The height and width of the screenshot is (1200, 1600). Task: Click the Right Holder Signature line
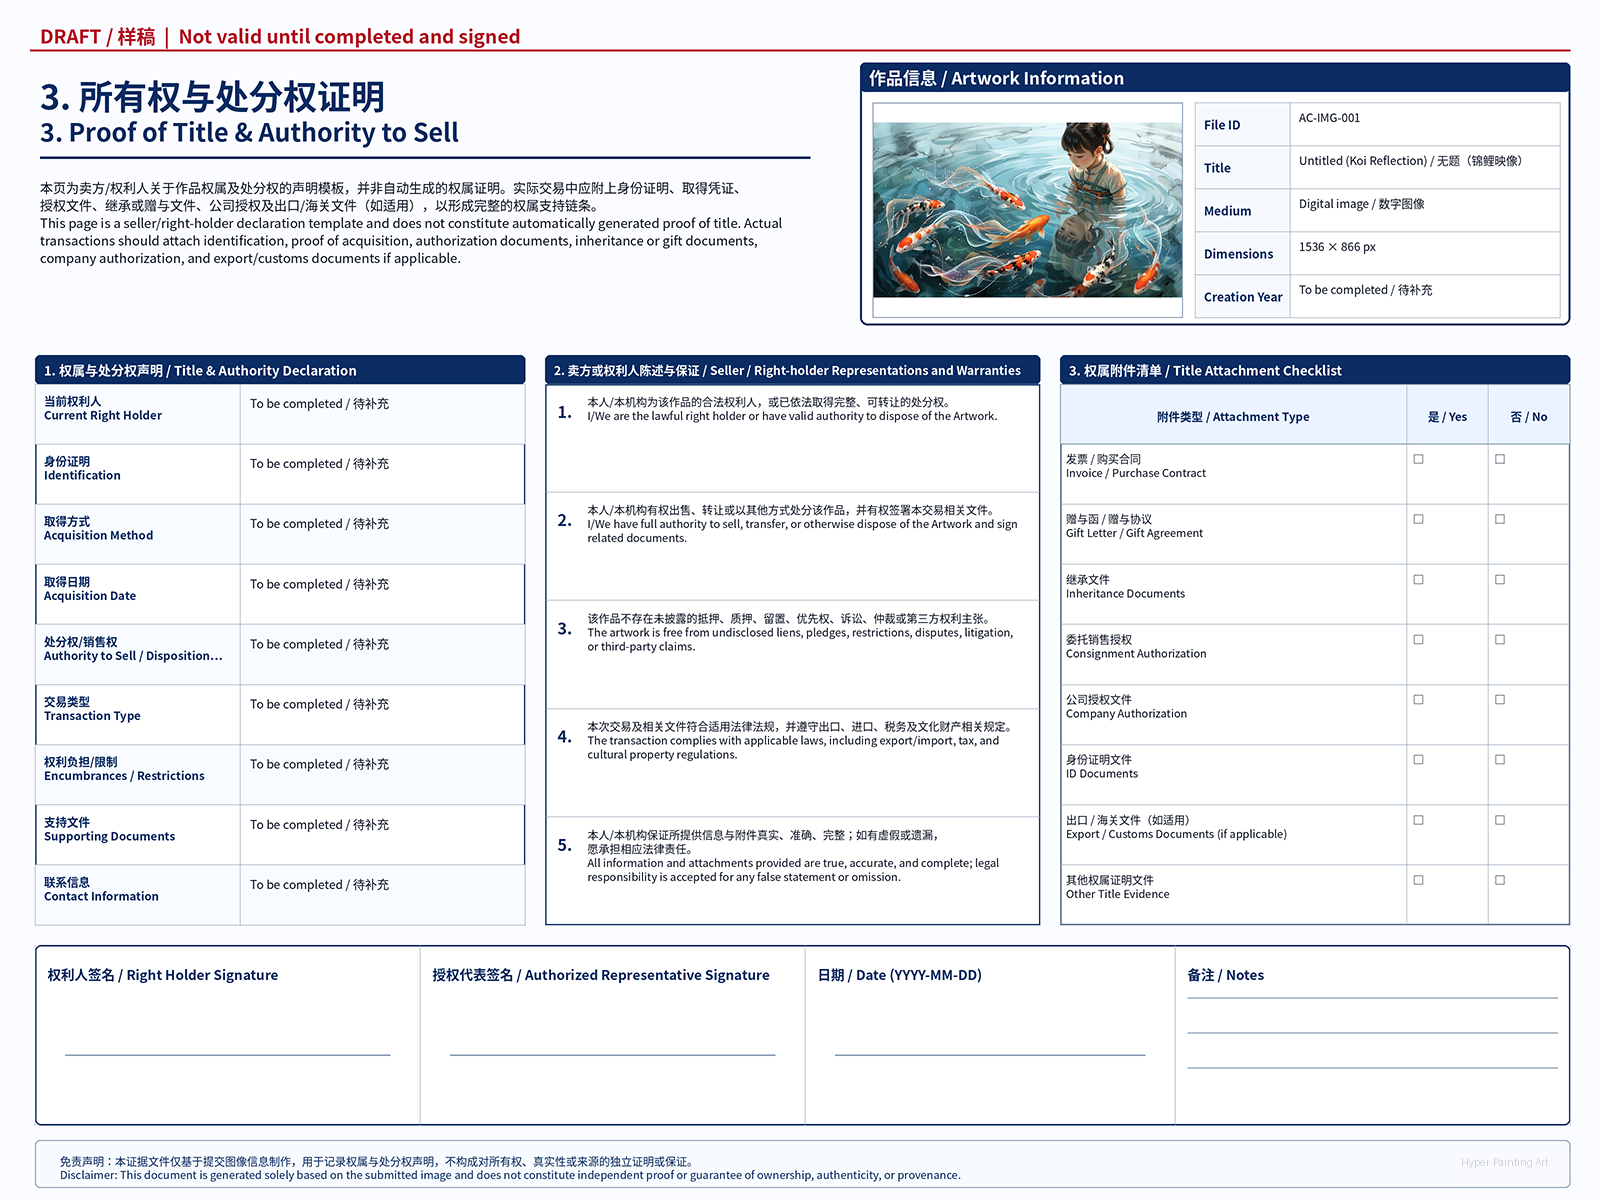pyautogui.click(x=227, y=1054)
